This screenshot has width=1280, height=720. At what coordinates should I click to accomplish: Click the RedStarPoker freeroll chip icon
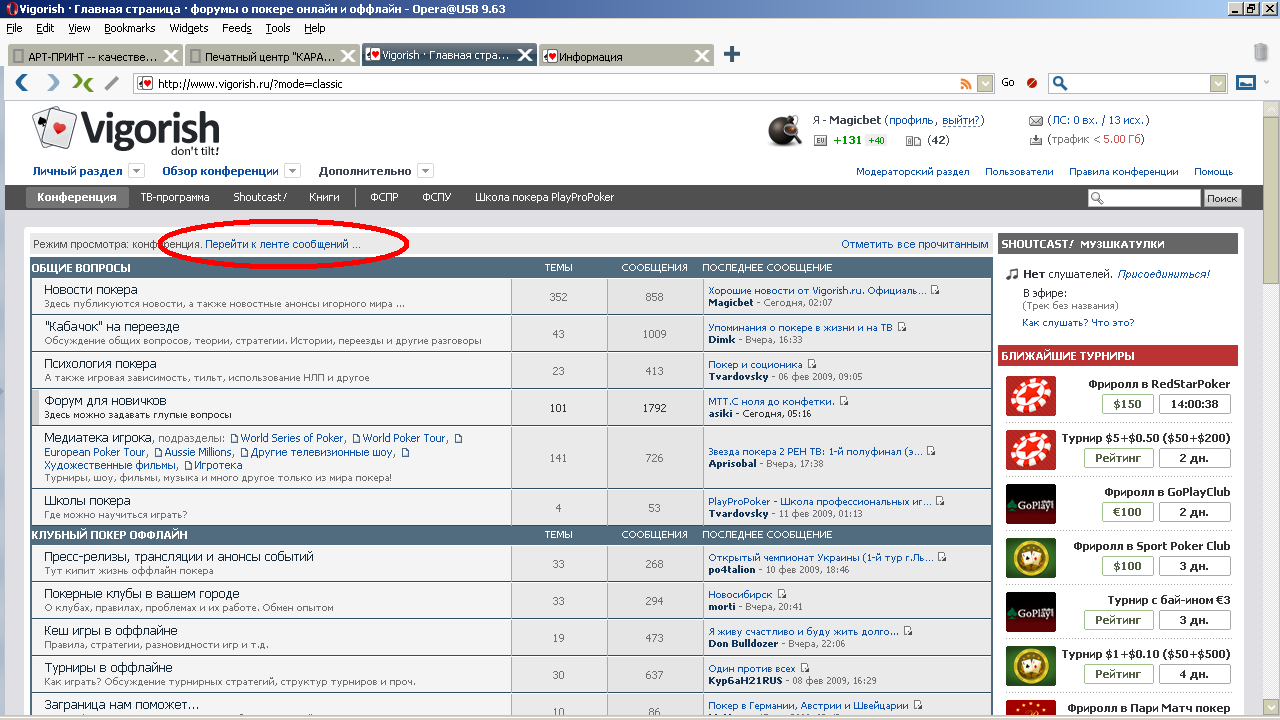click(1030, 395)
